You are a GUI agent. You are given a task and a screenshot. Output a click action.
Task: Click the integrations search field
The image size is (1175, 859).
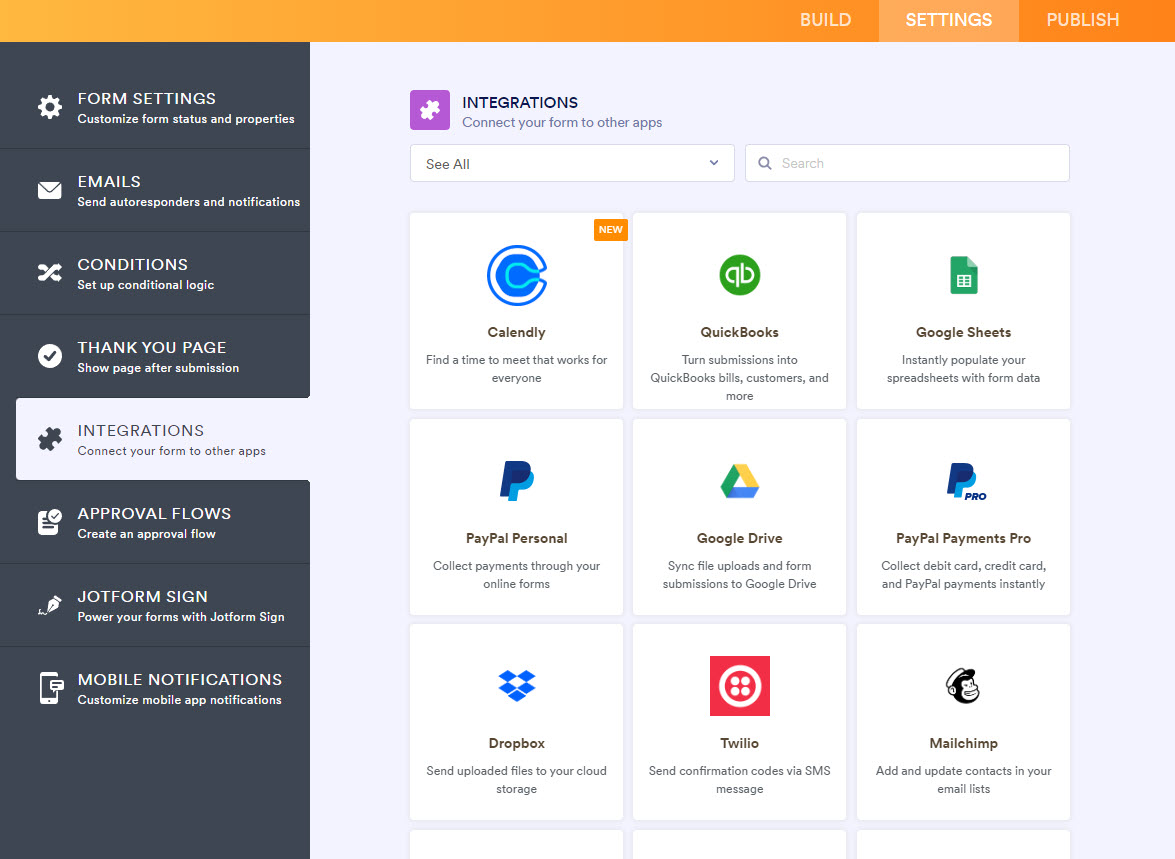click(907, 164)
